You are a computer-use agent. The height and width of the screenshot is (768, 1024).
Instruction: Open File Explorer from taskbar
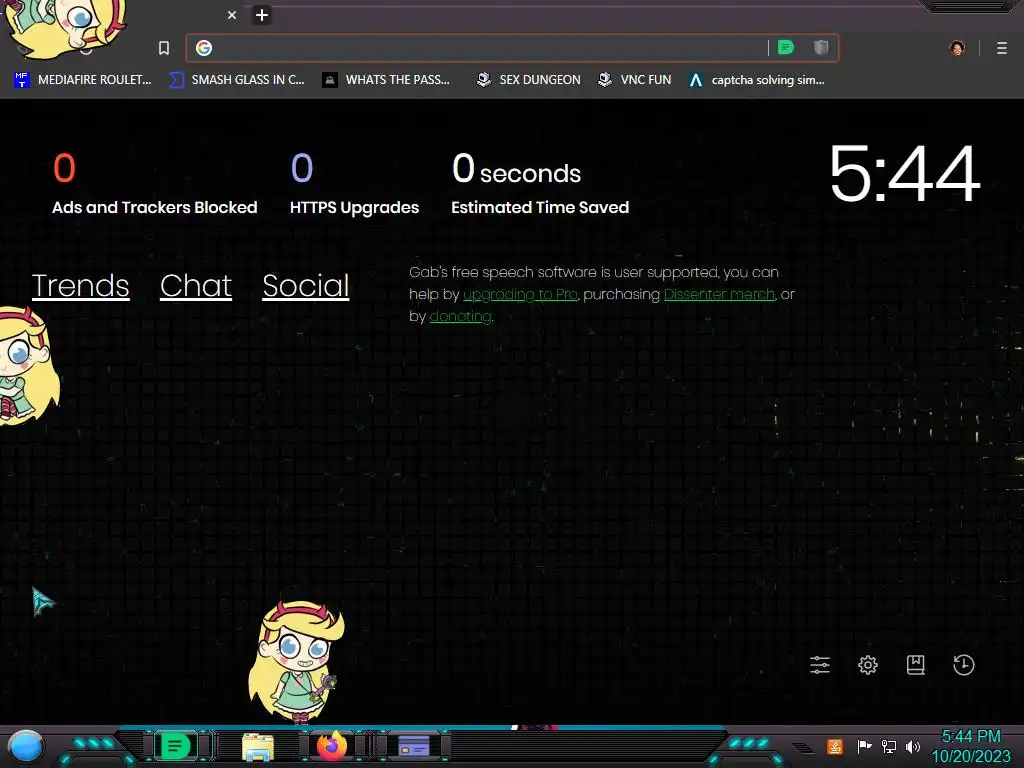tap(258, 746)
